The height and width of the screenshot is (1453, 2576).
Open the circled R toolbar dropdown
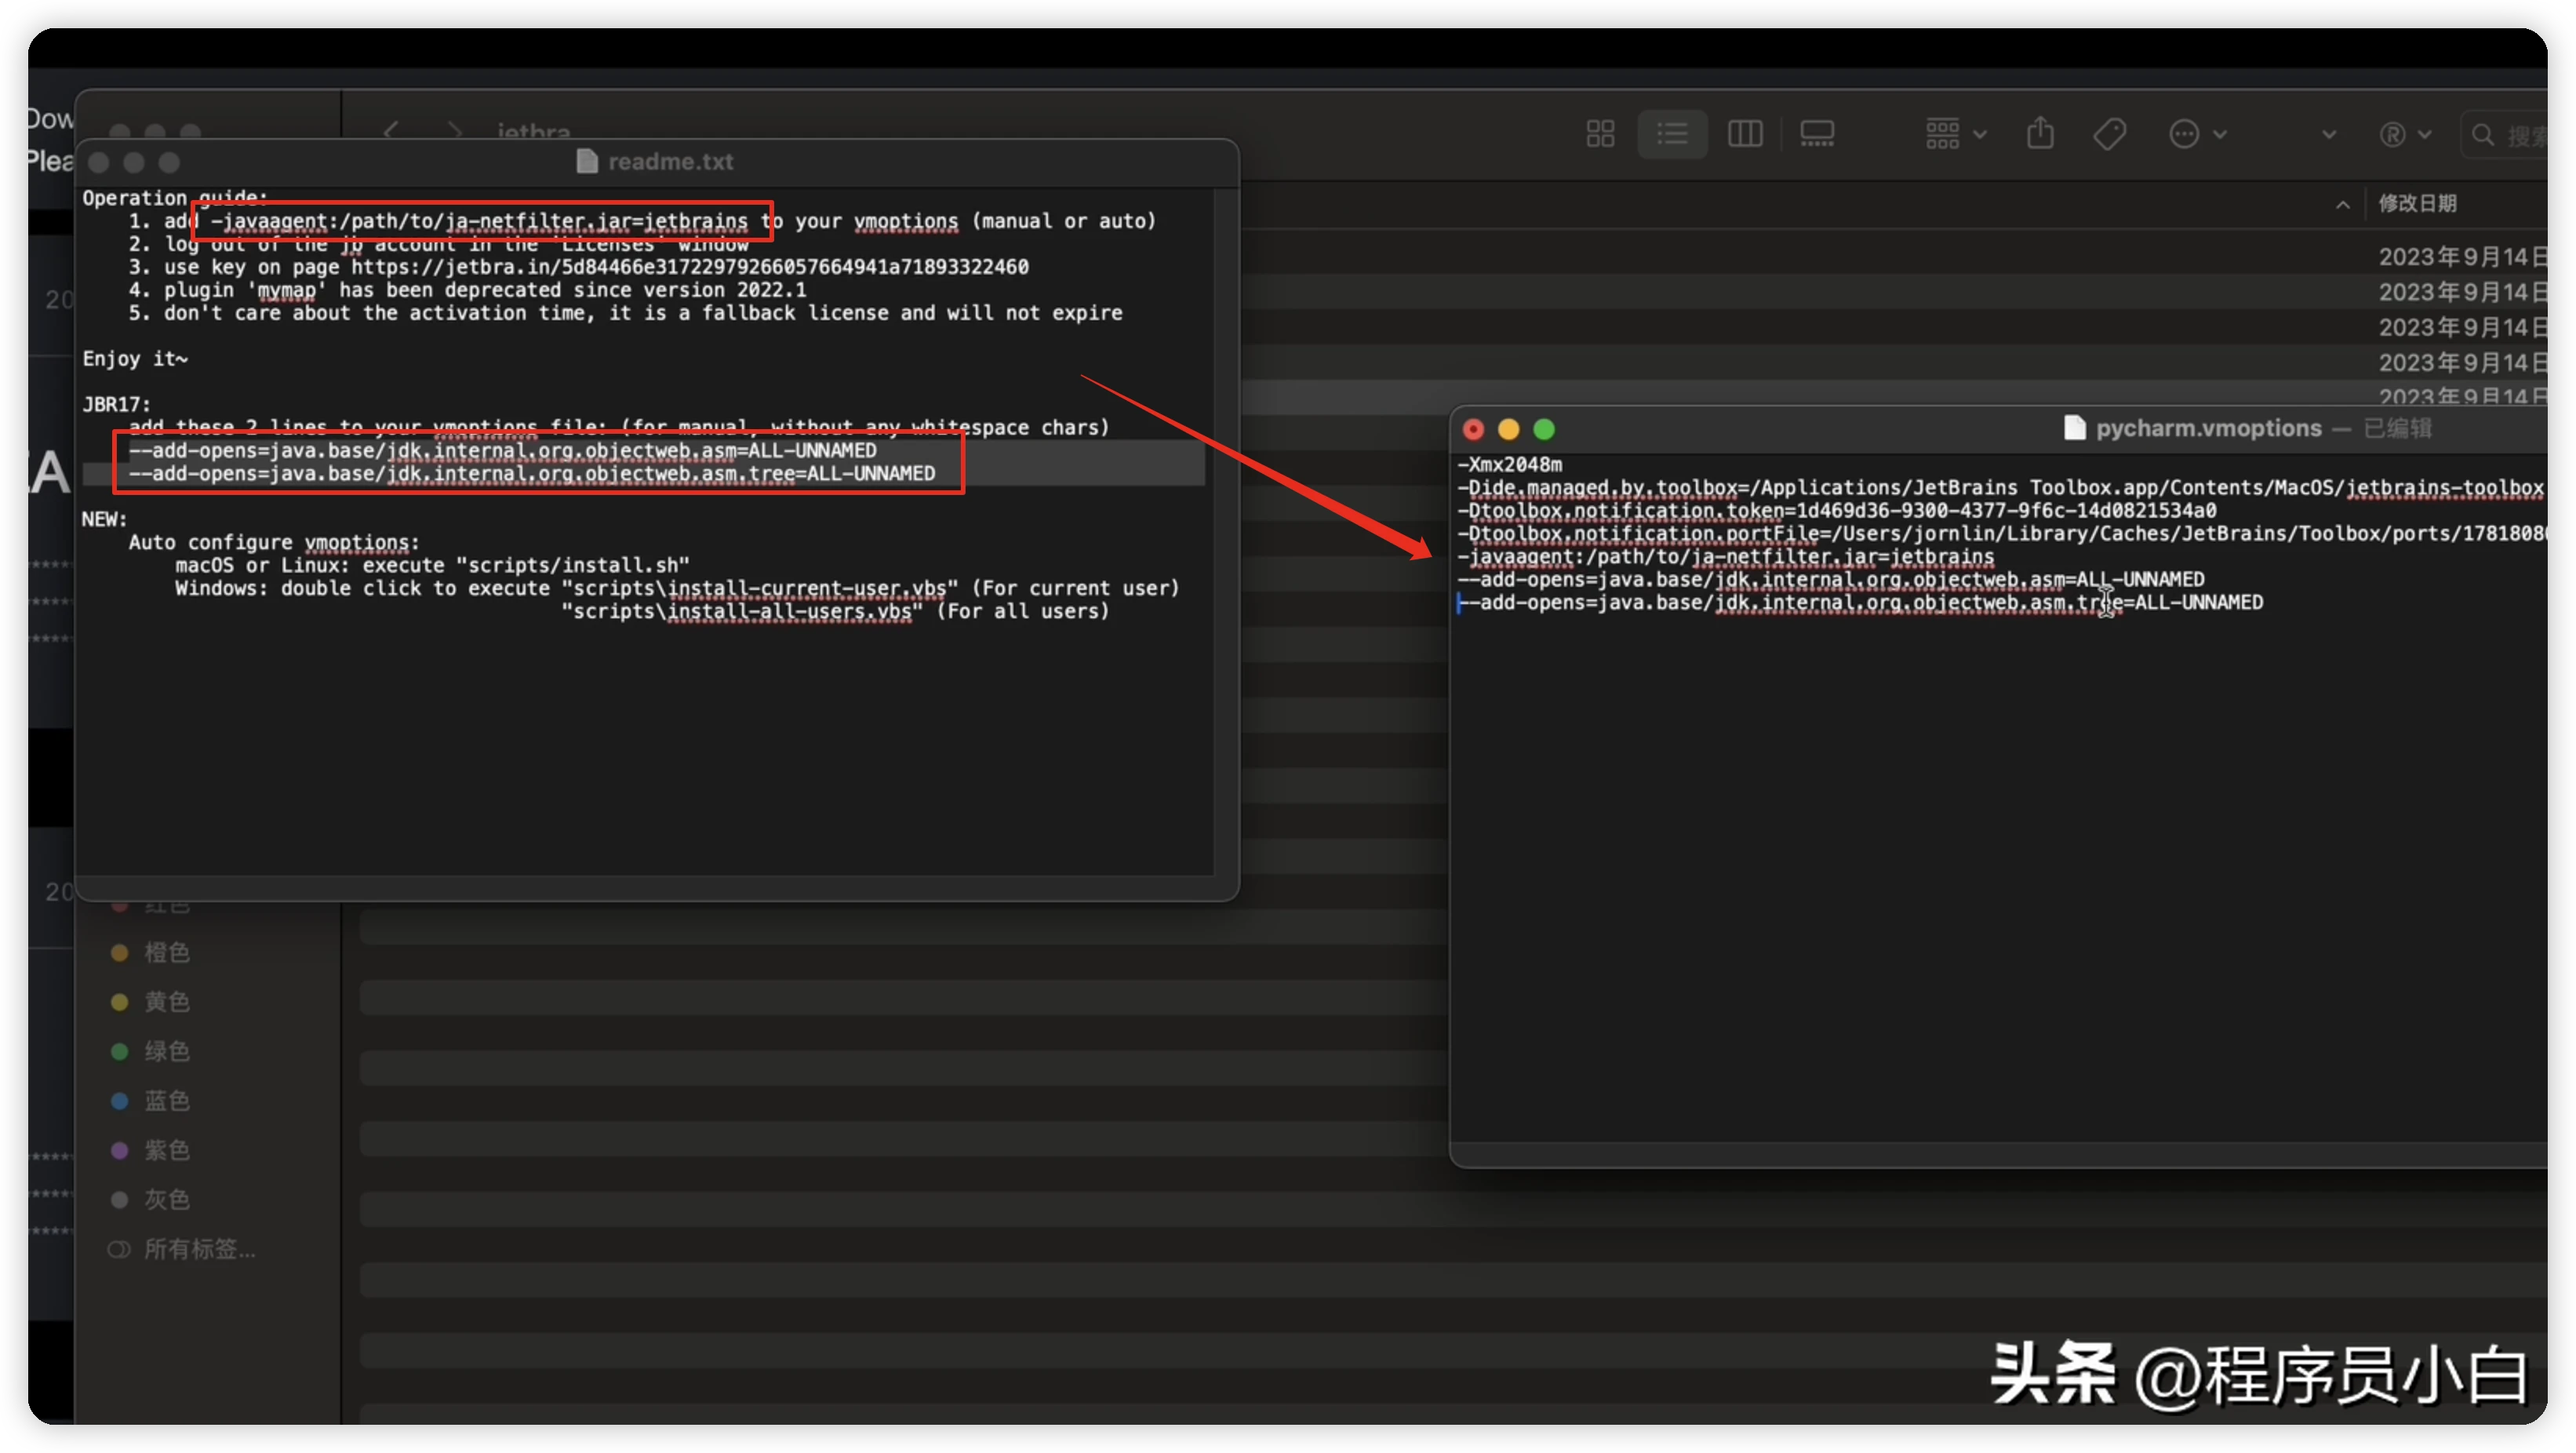pyautogui.click(x=2404, y=134)
